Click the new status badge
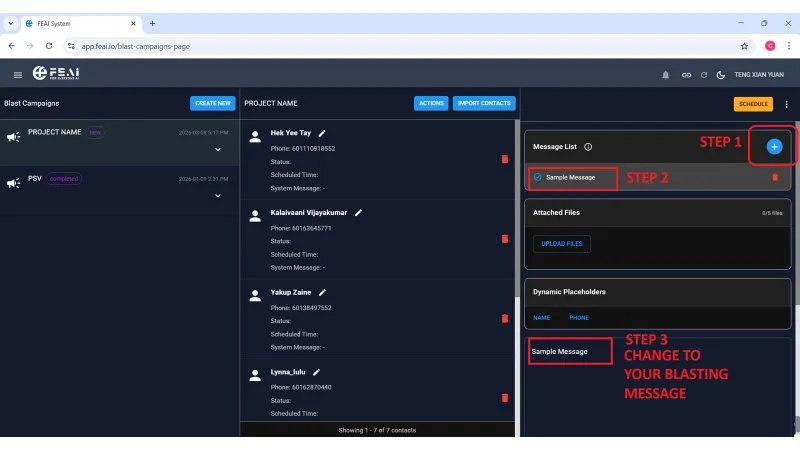This screenshot has width=800, height=450. (95, 132)
